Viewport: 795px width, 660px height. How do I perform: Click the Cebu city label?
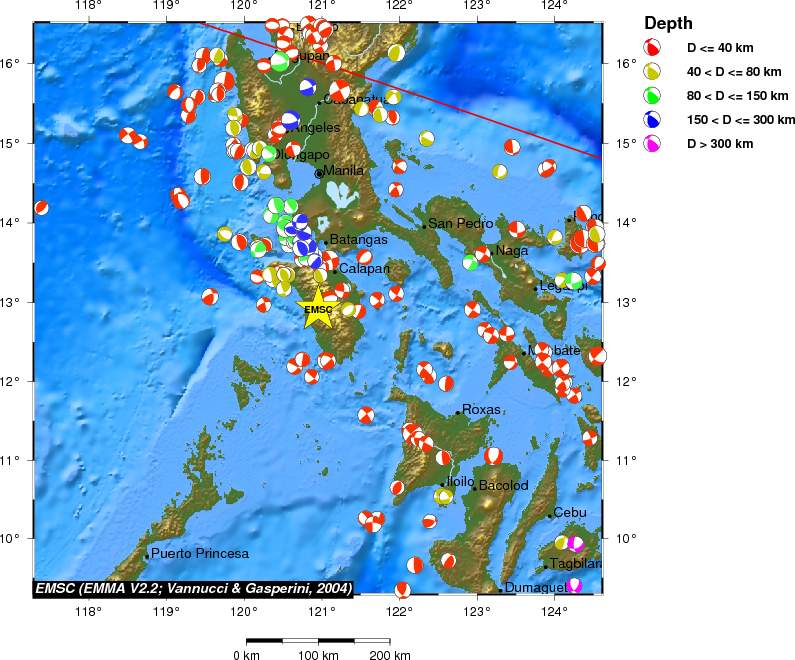tap(569, 513)
